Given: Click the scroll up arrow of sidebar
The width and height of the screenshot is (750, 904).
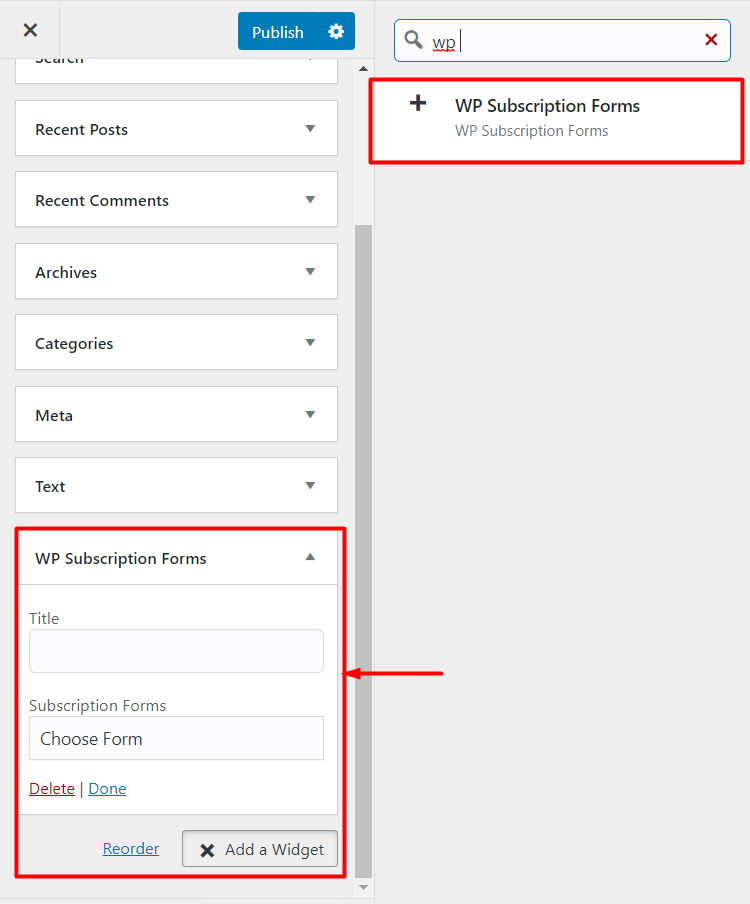Looking at the screenshot, I should 363,69.
